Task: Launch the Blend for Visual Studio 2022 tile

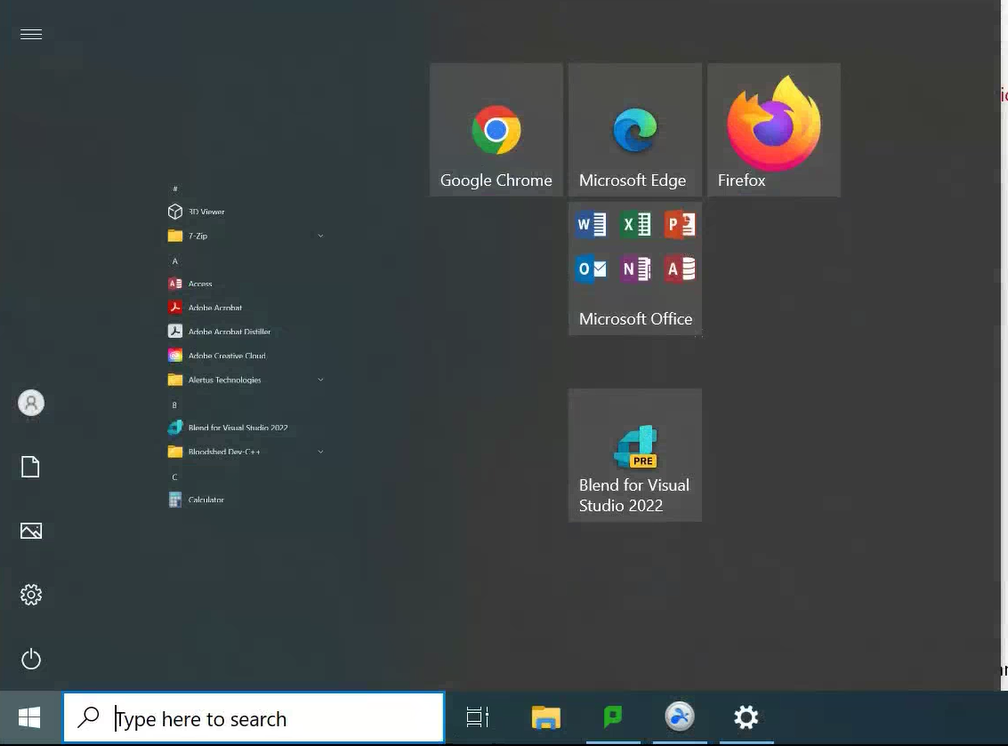Action: pyautogui.click(x=634, y=455)
